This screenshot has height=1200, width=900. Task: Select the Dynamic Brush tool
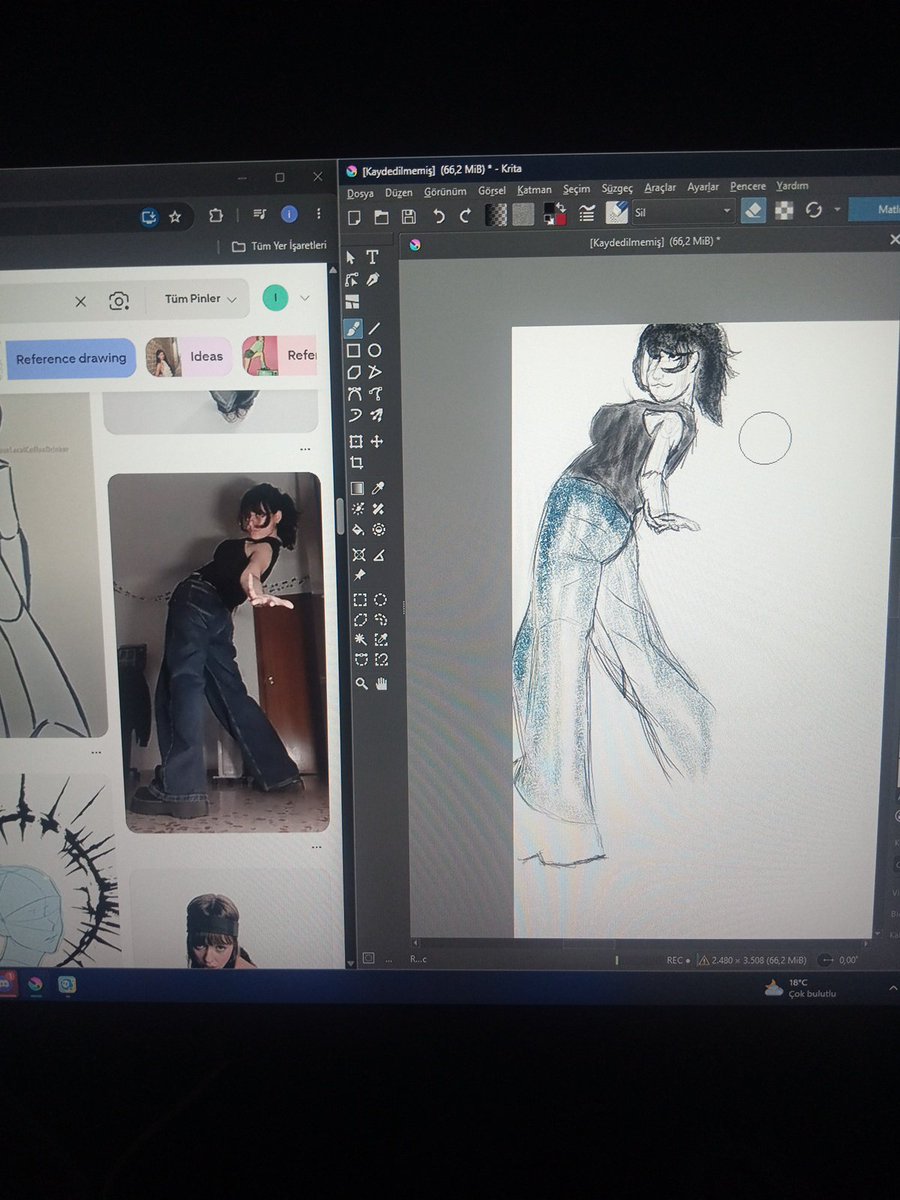click(x=354, y=416)
